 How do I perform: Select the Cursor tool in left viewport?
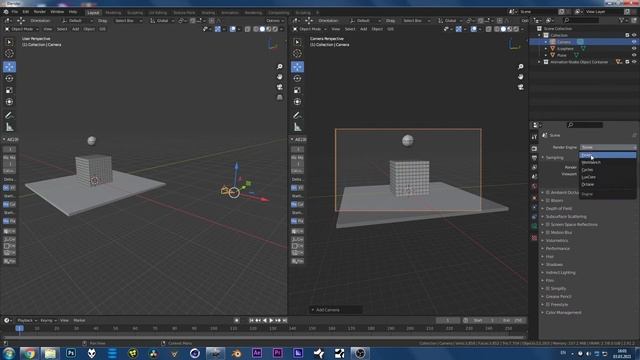(x=9, y=53)
